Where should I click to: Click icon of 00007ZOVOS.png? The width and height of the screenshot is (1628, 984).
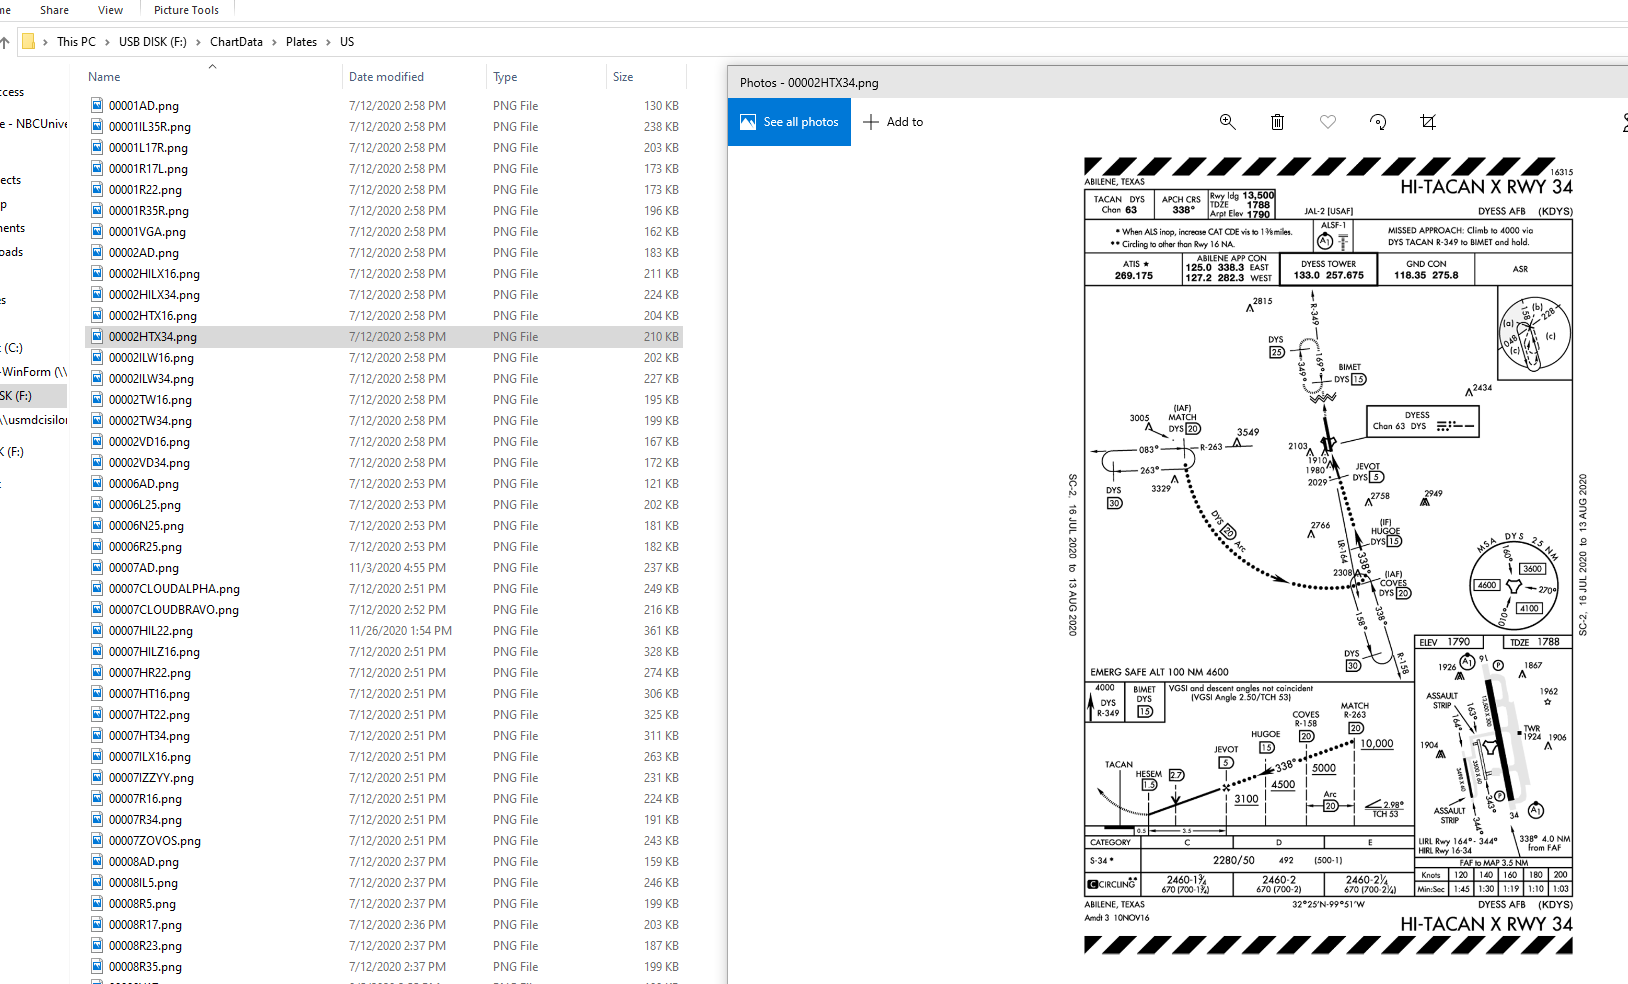click(97, 841)
